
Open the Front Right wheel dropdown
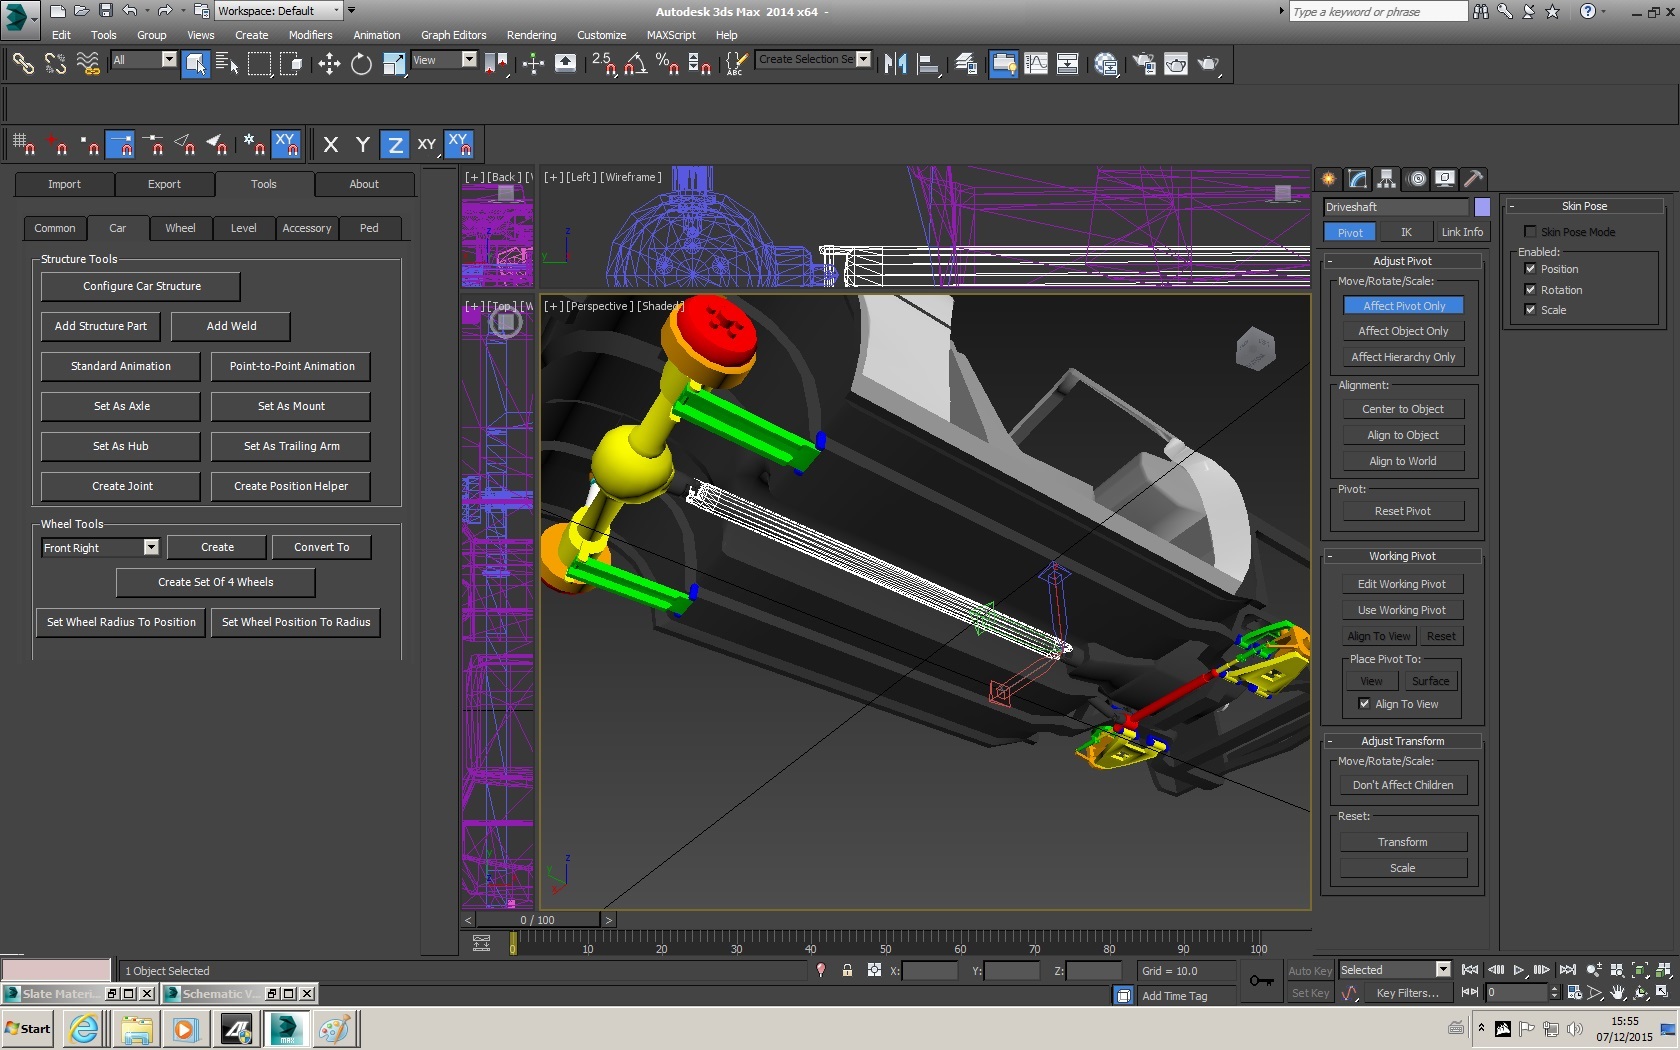(151, 548)
